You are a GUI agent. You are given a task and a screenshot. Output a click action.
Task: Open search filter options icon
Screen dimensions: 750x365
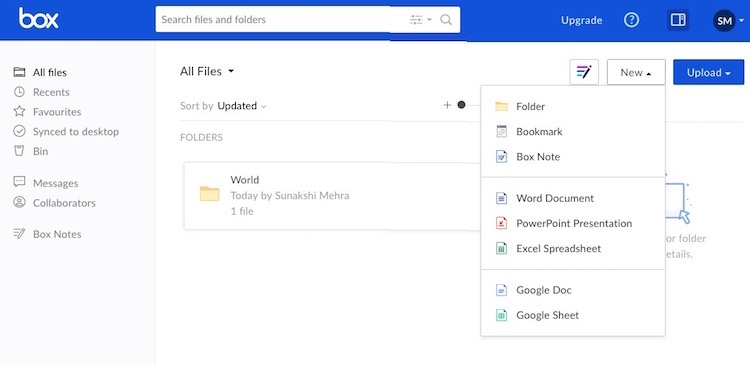pos(420,20)
